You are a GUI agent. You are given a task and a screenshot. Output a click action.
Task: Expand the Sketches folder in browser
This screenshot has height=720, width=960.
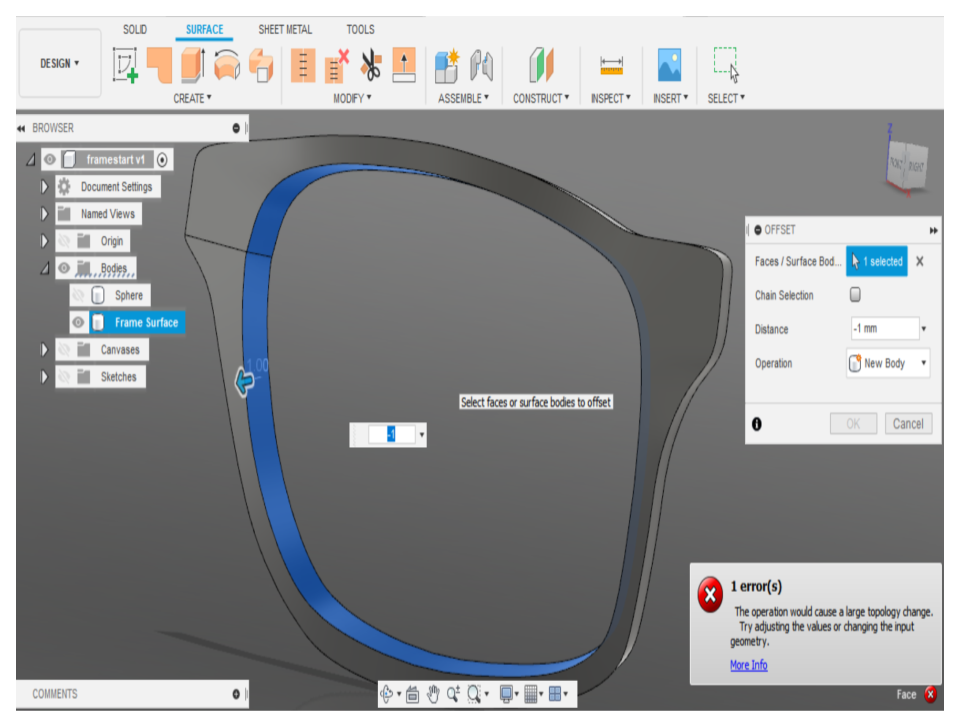[44, 376]
